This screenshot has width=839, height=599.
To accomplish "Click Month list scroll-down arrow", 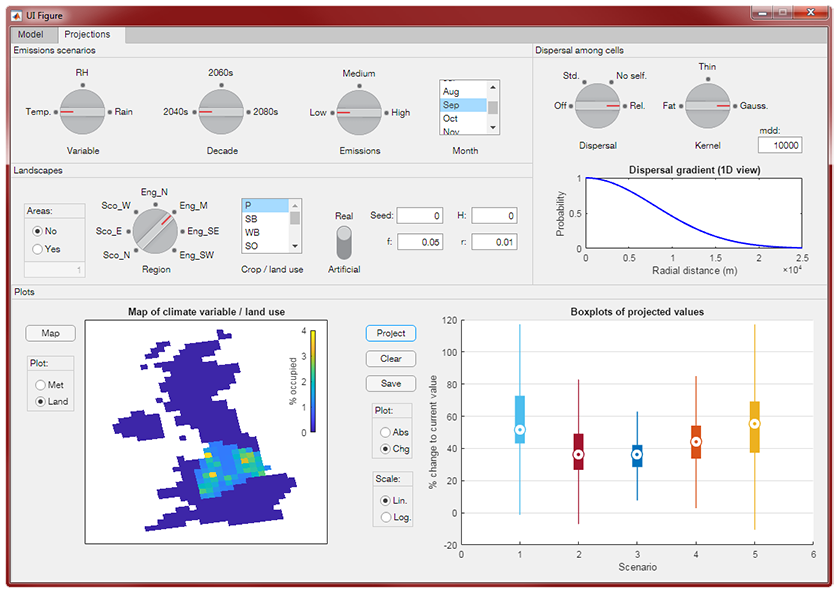I will (x=493, y=128).
